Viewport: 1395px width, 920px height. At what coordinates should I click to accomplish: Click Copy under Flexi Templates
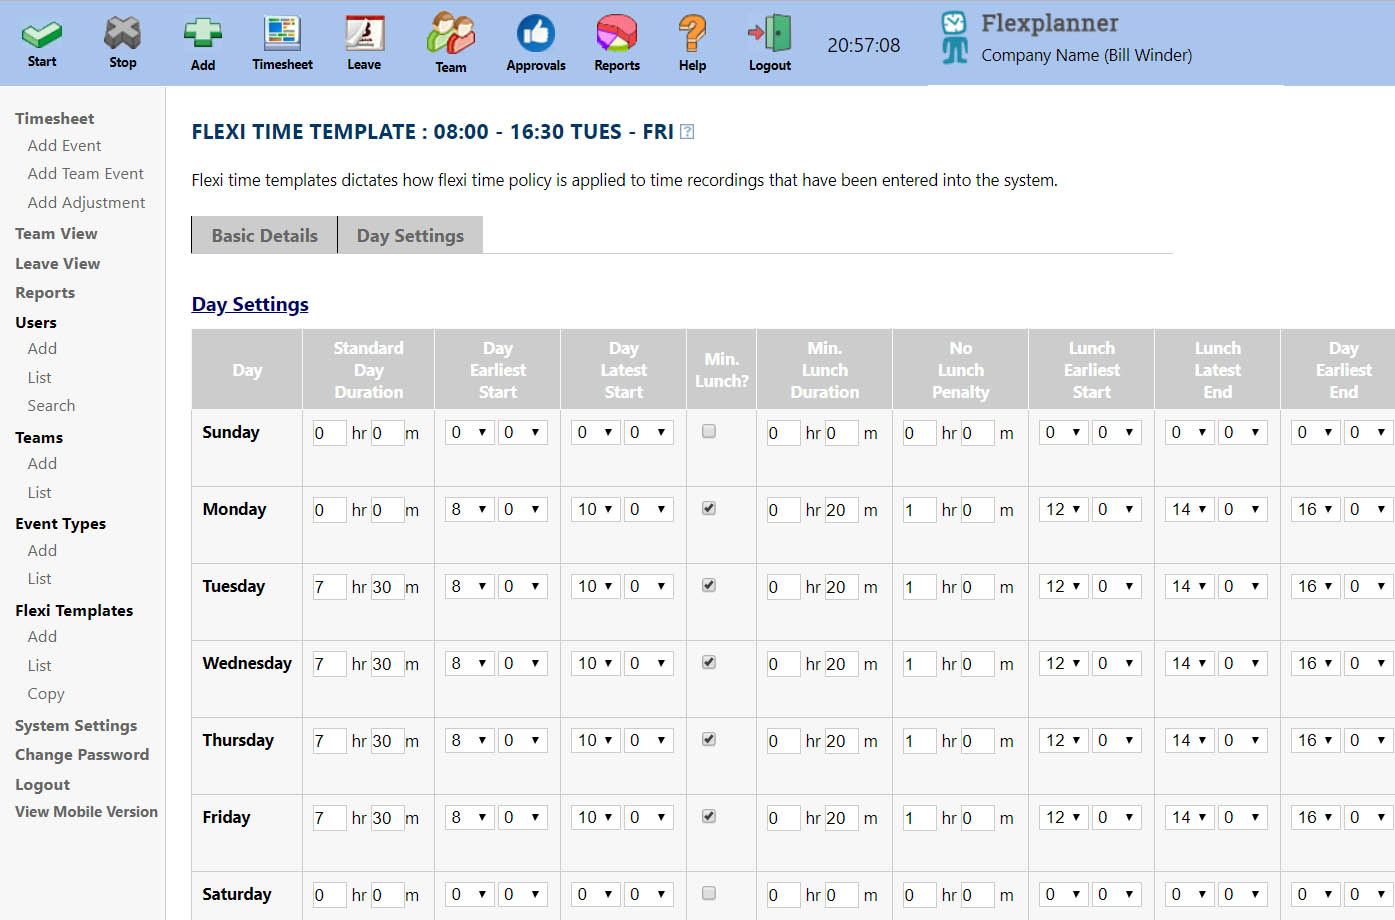click(46, 694)
